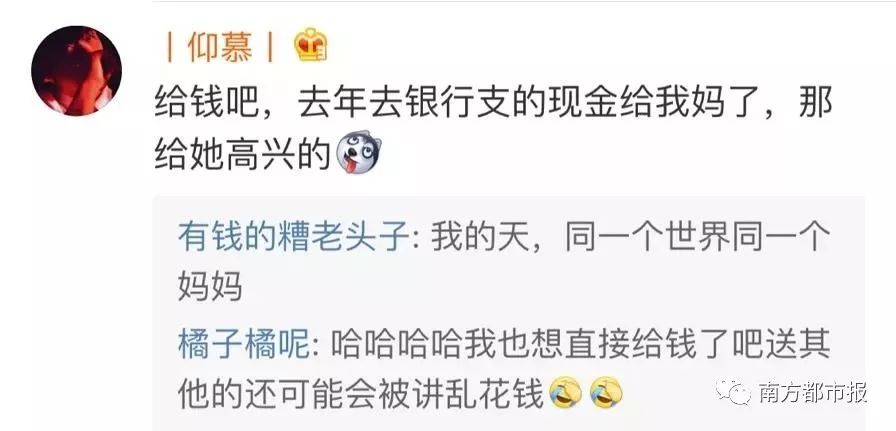The height and width of the screenshot is (431, 896).
Task: Click the second laughing-crying emoji
Action: click(x=606, y=394)
